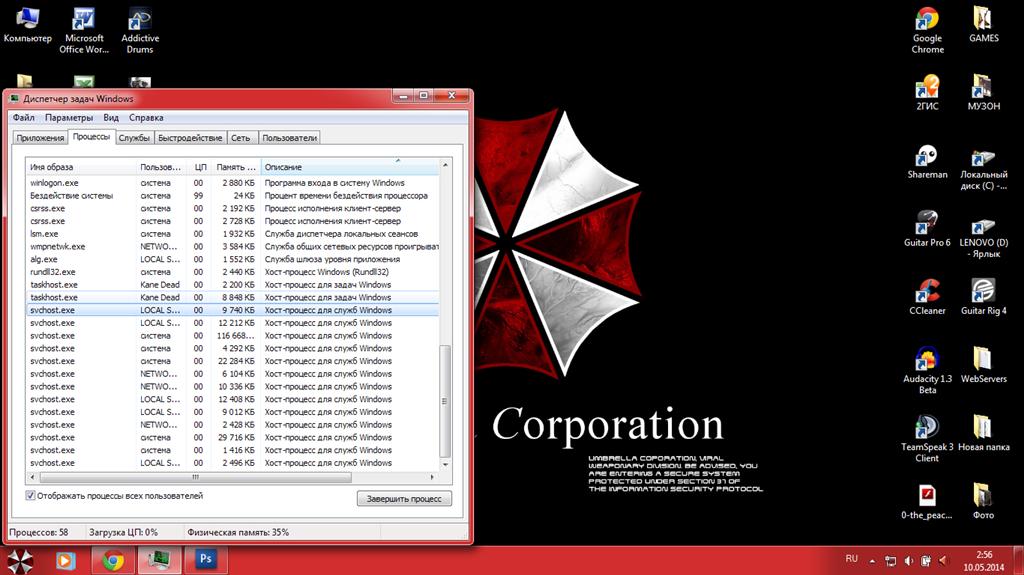Select the Бездействие системы process row

[233, 195]
